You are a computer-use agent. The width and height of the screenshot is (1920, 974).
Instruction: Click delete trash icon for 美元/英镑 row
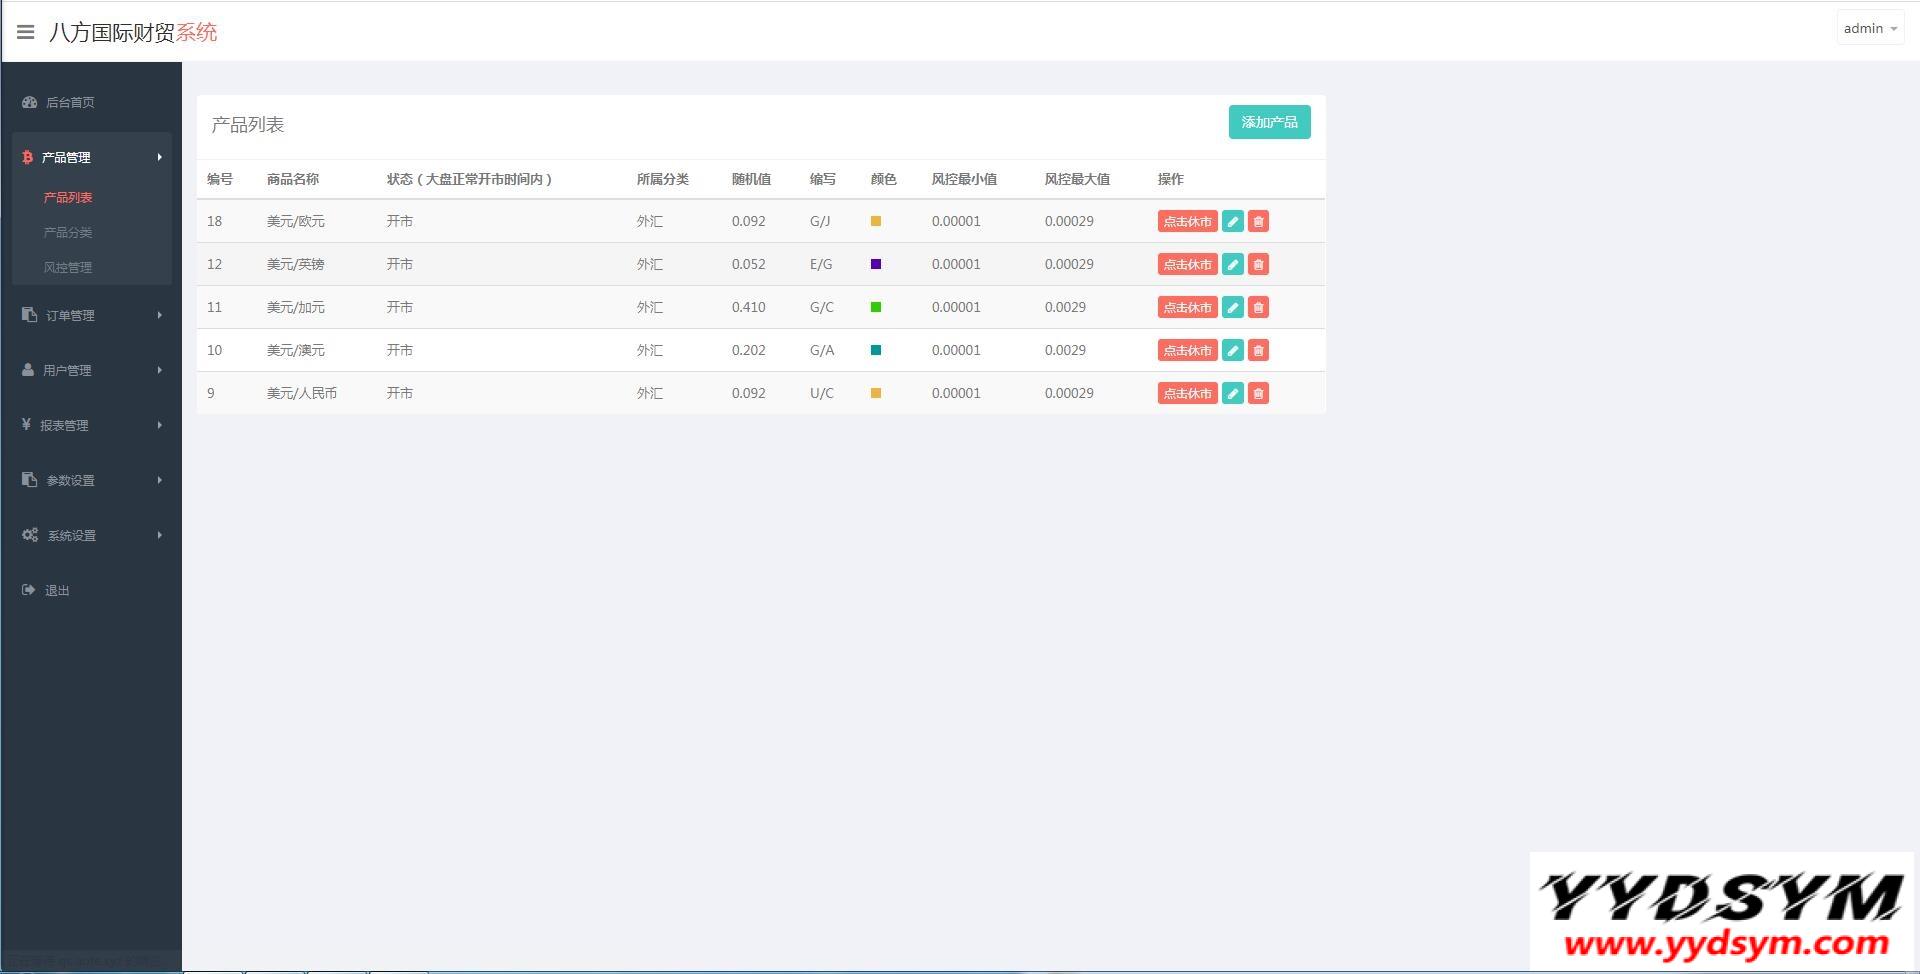[1258, 265]
